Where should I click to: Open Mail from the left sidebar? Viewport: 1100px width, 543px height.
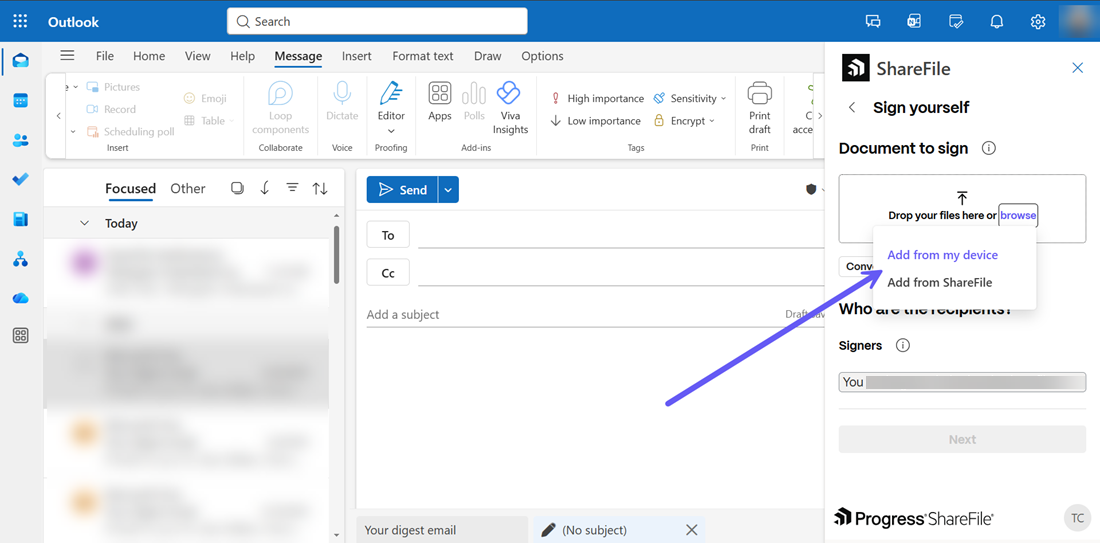tap(20, 60)
